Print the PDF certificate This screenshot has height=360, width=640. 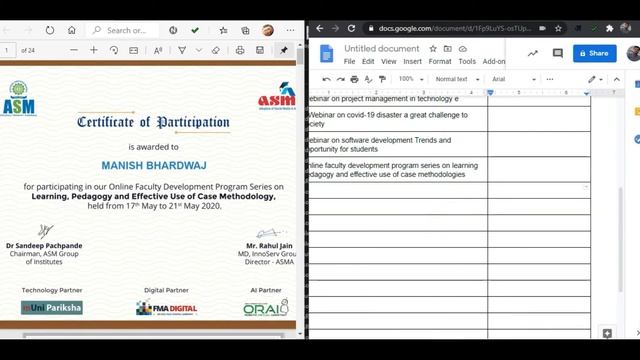pyautogui.click(x=240, y=50)
